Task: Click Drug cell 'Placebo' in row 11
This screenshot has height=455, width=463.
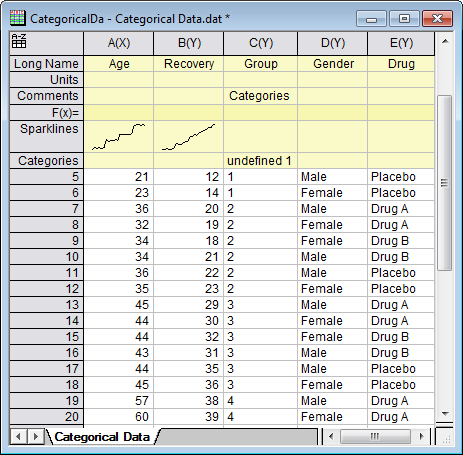Action: pos(401,273)
